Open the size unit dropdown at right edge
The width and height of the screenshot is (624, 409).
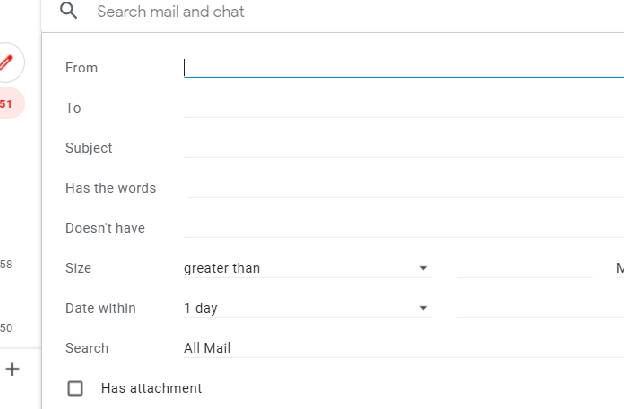click(619, 268)
